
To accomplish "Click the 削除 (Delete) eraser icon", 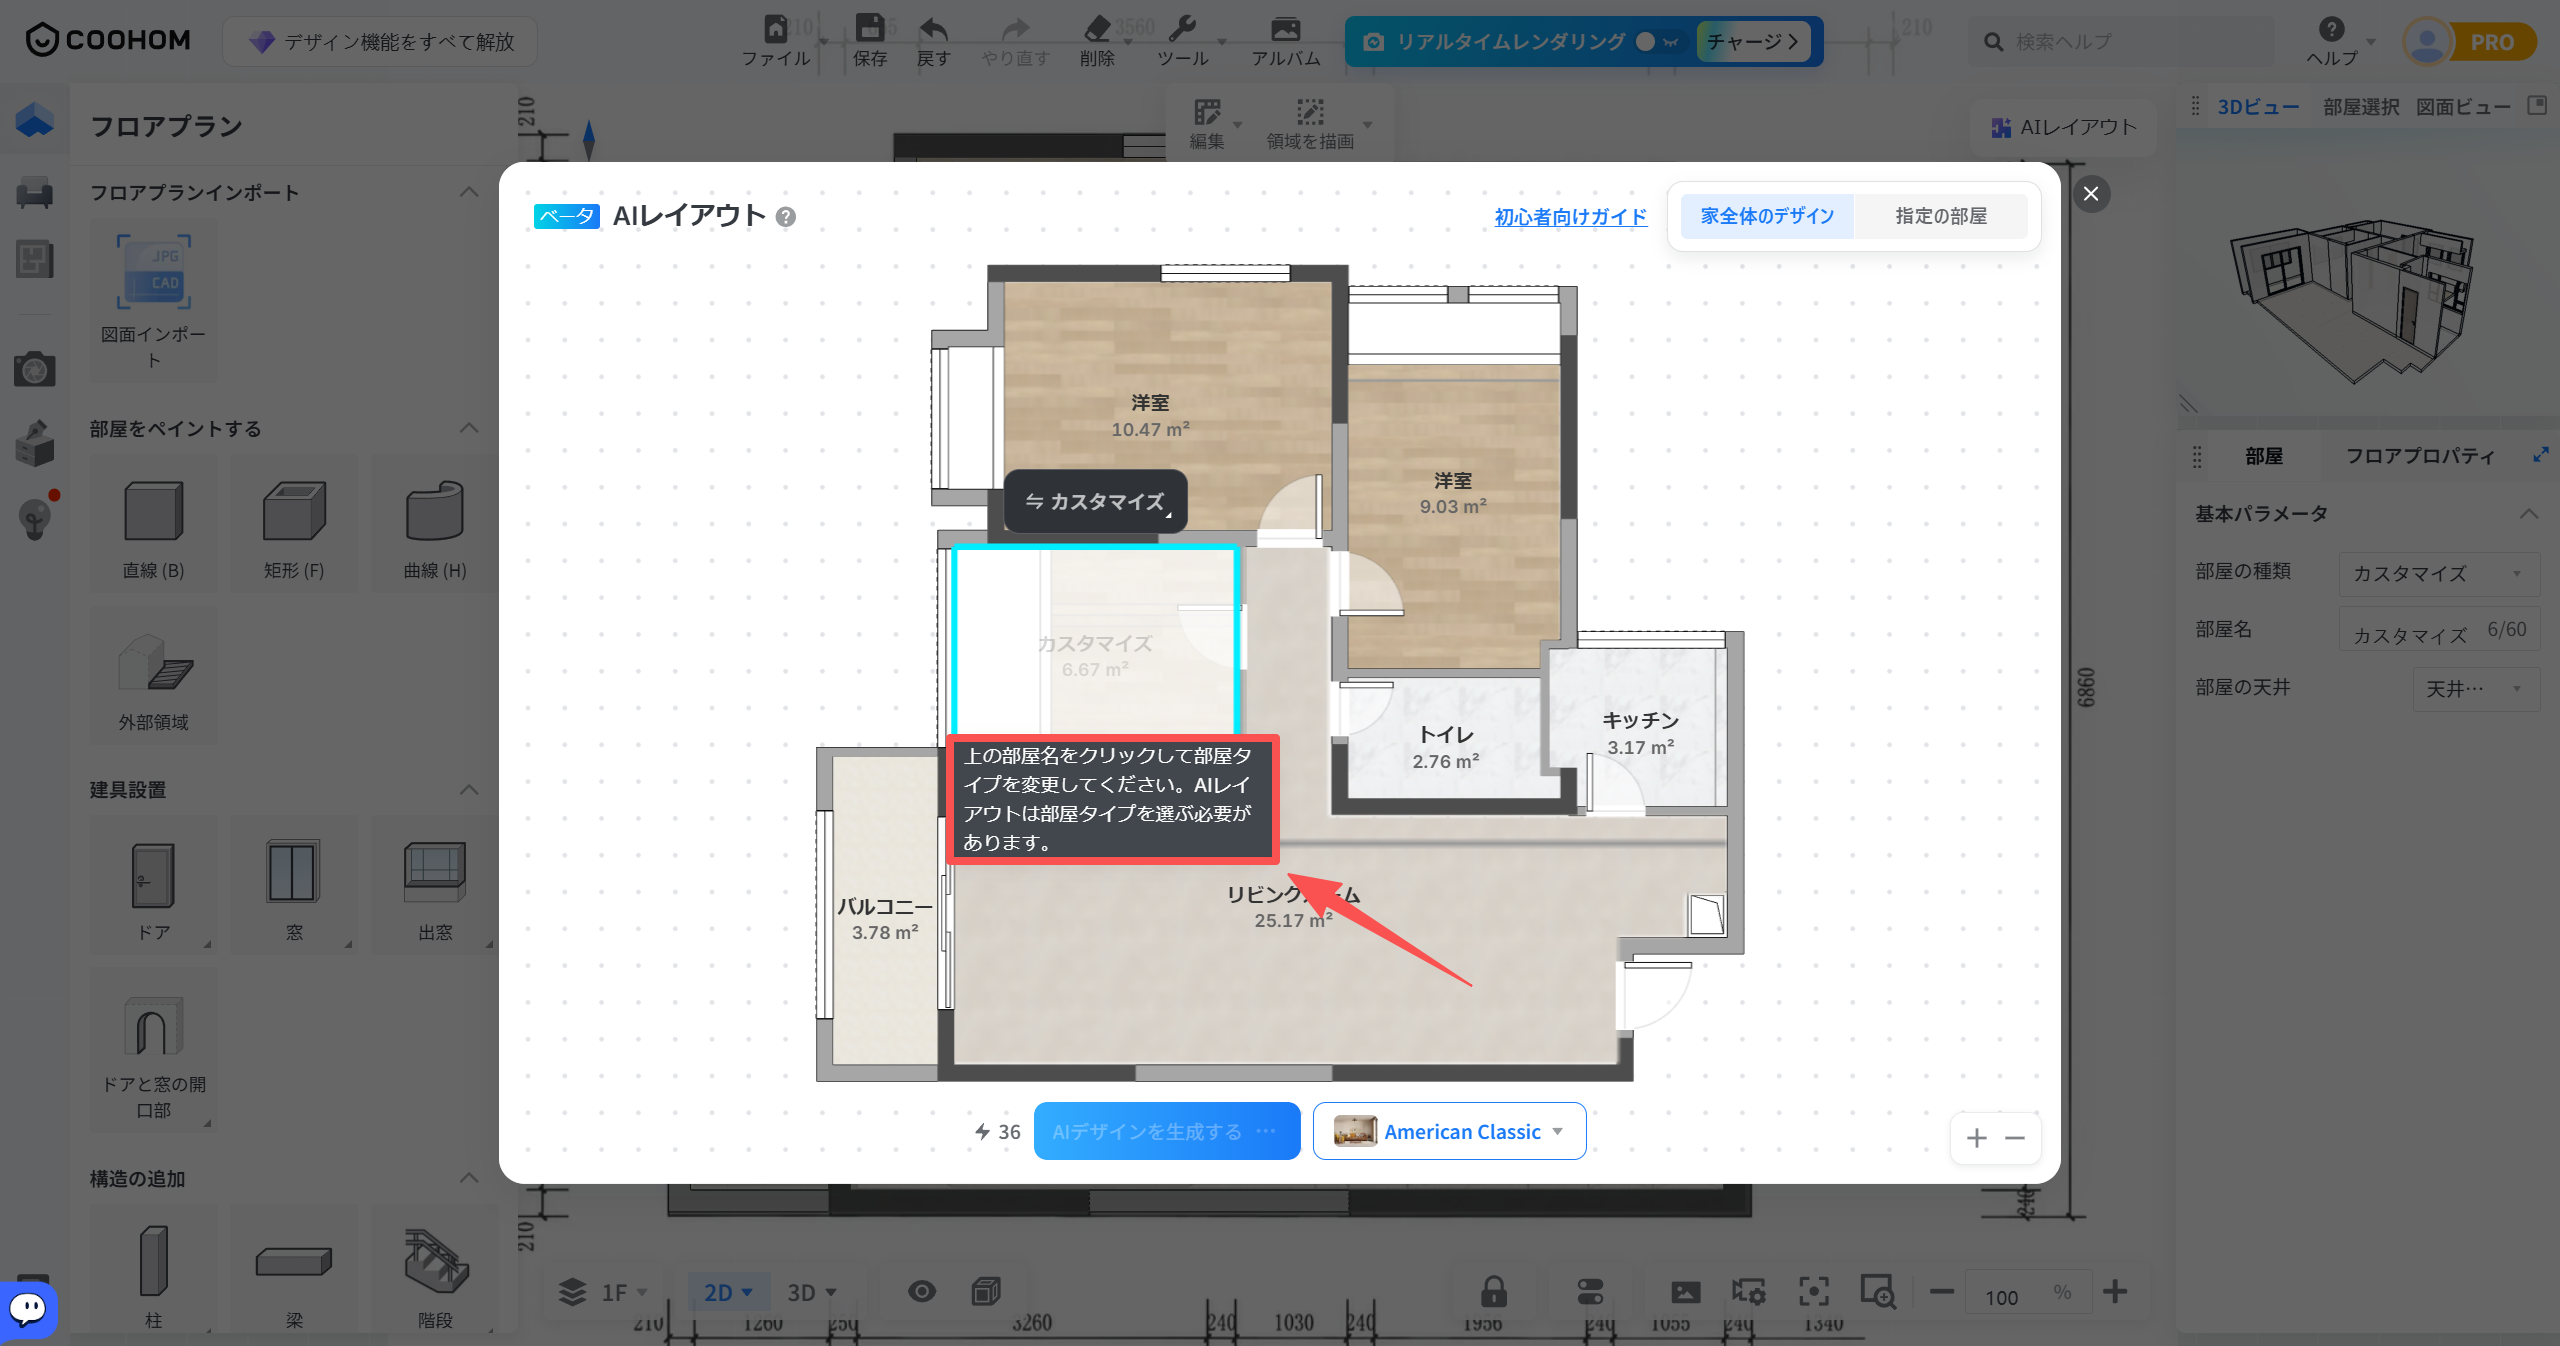I will (x=1097, y=28).
